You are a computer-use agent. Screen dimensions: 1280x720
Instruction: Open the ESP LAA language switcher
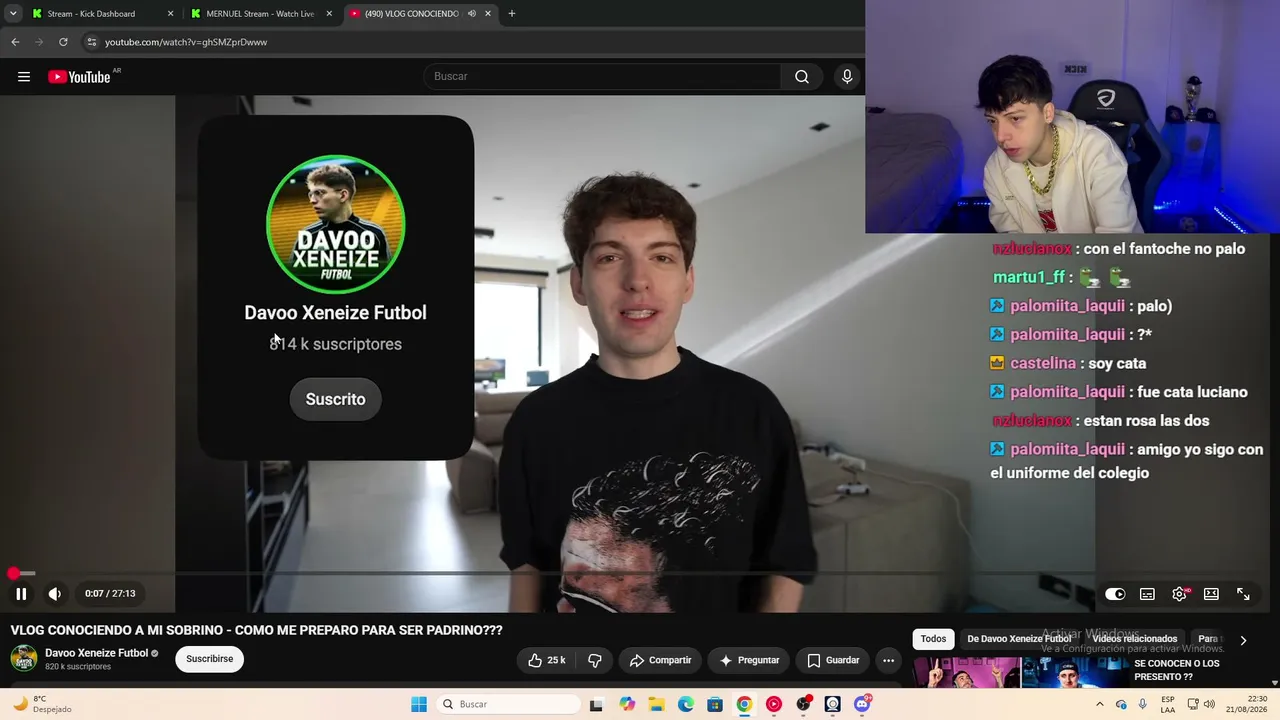[x=1168, y=704]
